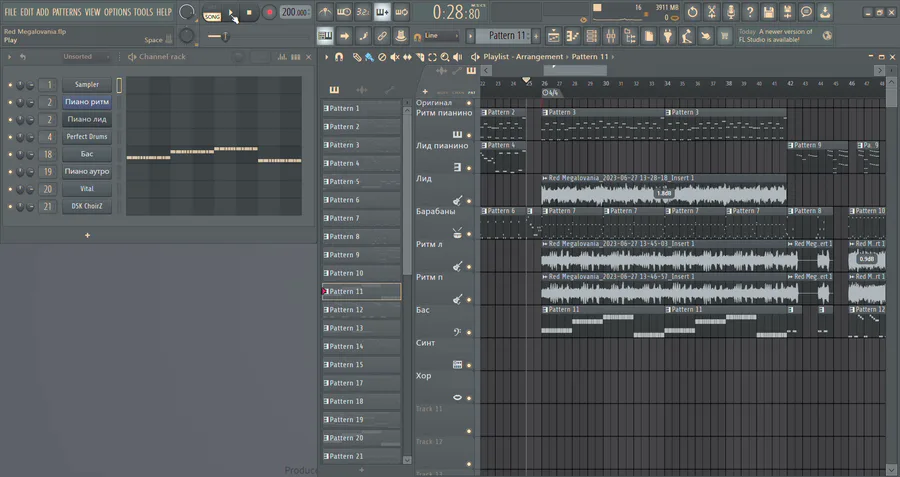This screenshot has height=477, width=900.
Task: Open the TOOLS menu
Action: [x=143, y=11]
